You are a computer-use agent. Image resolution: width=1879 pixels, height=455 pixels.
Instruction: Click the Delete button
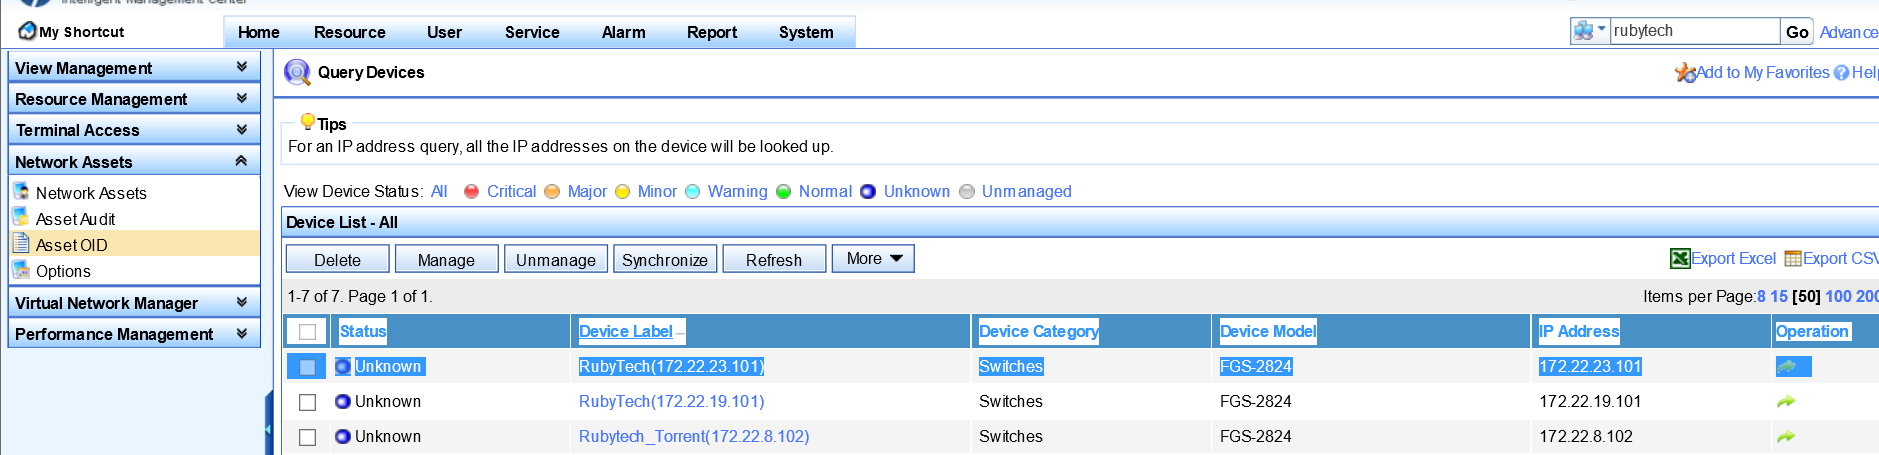pyautogui.click(x=338, y=259)
